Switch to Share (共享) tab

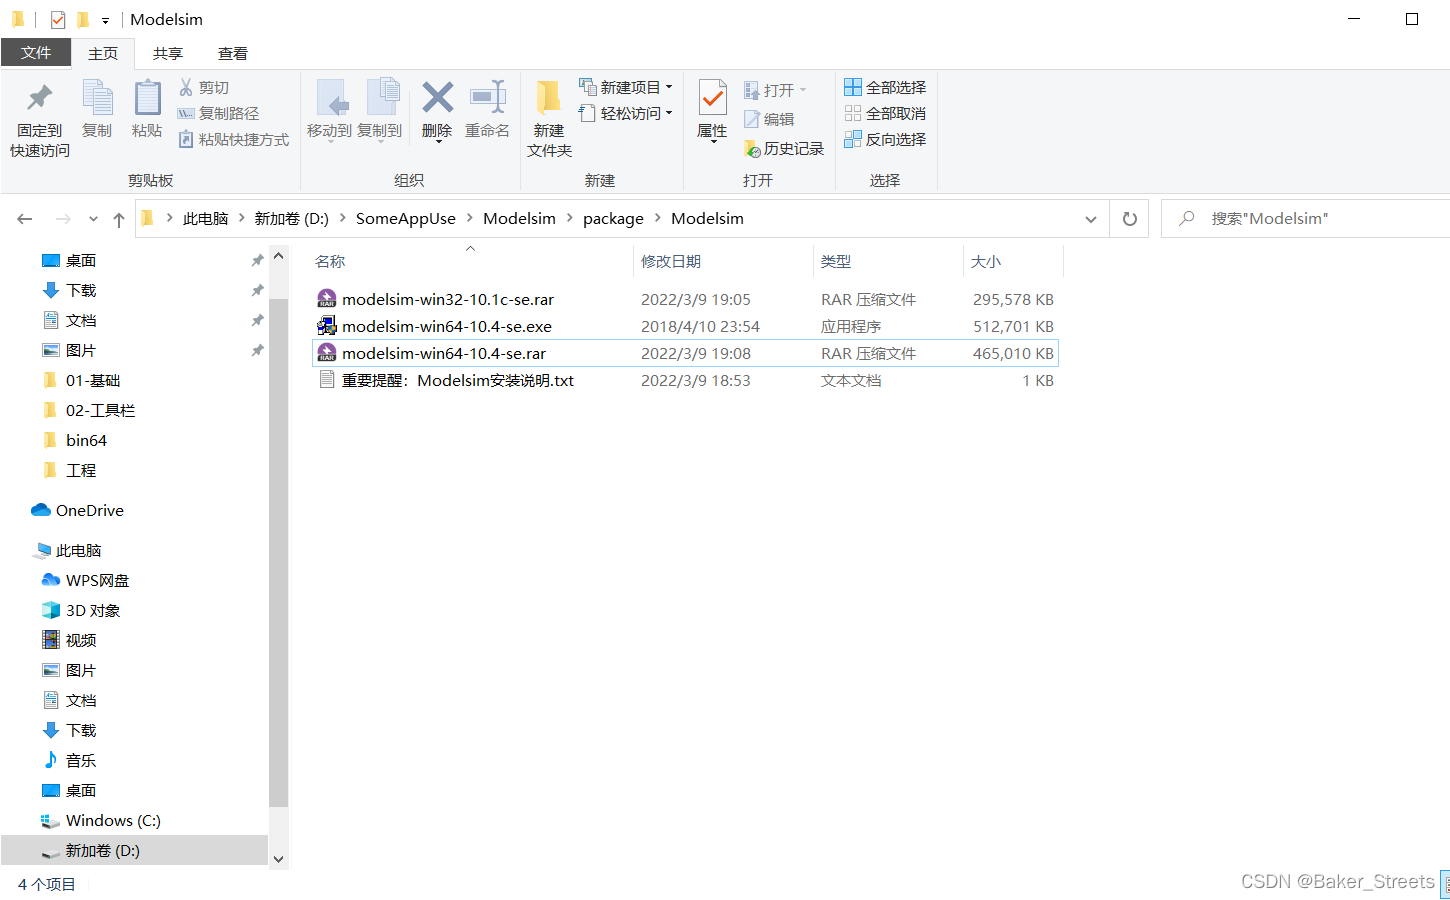point(168,54)
